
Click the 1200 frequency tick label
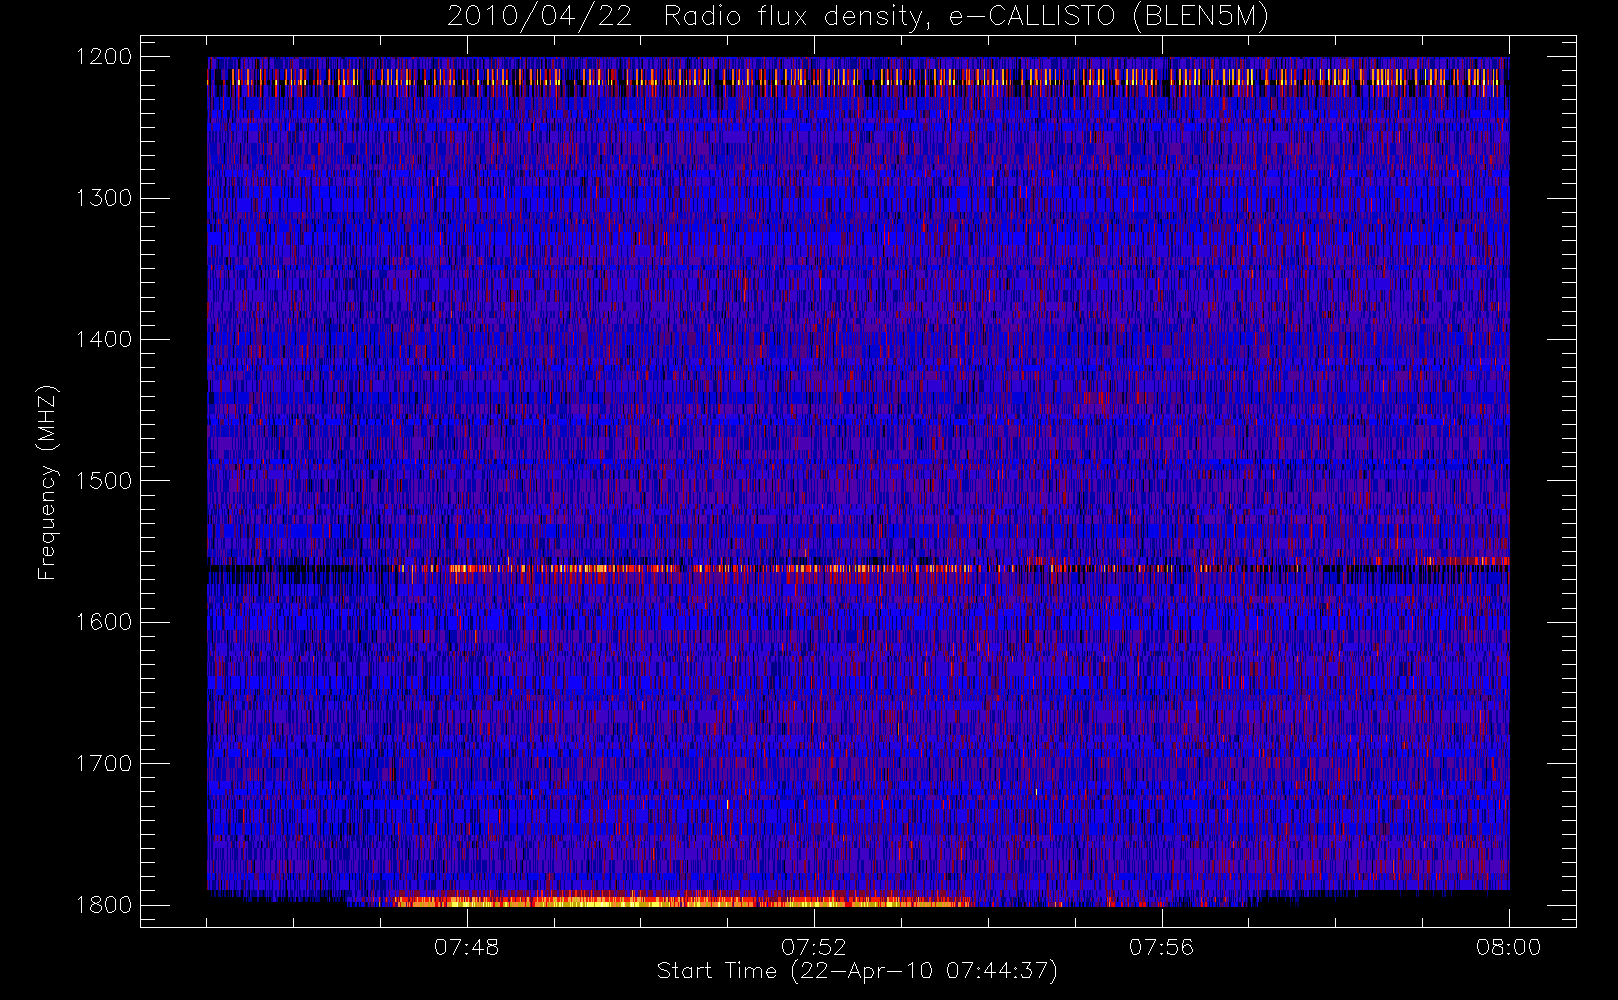point(104,57)
